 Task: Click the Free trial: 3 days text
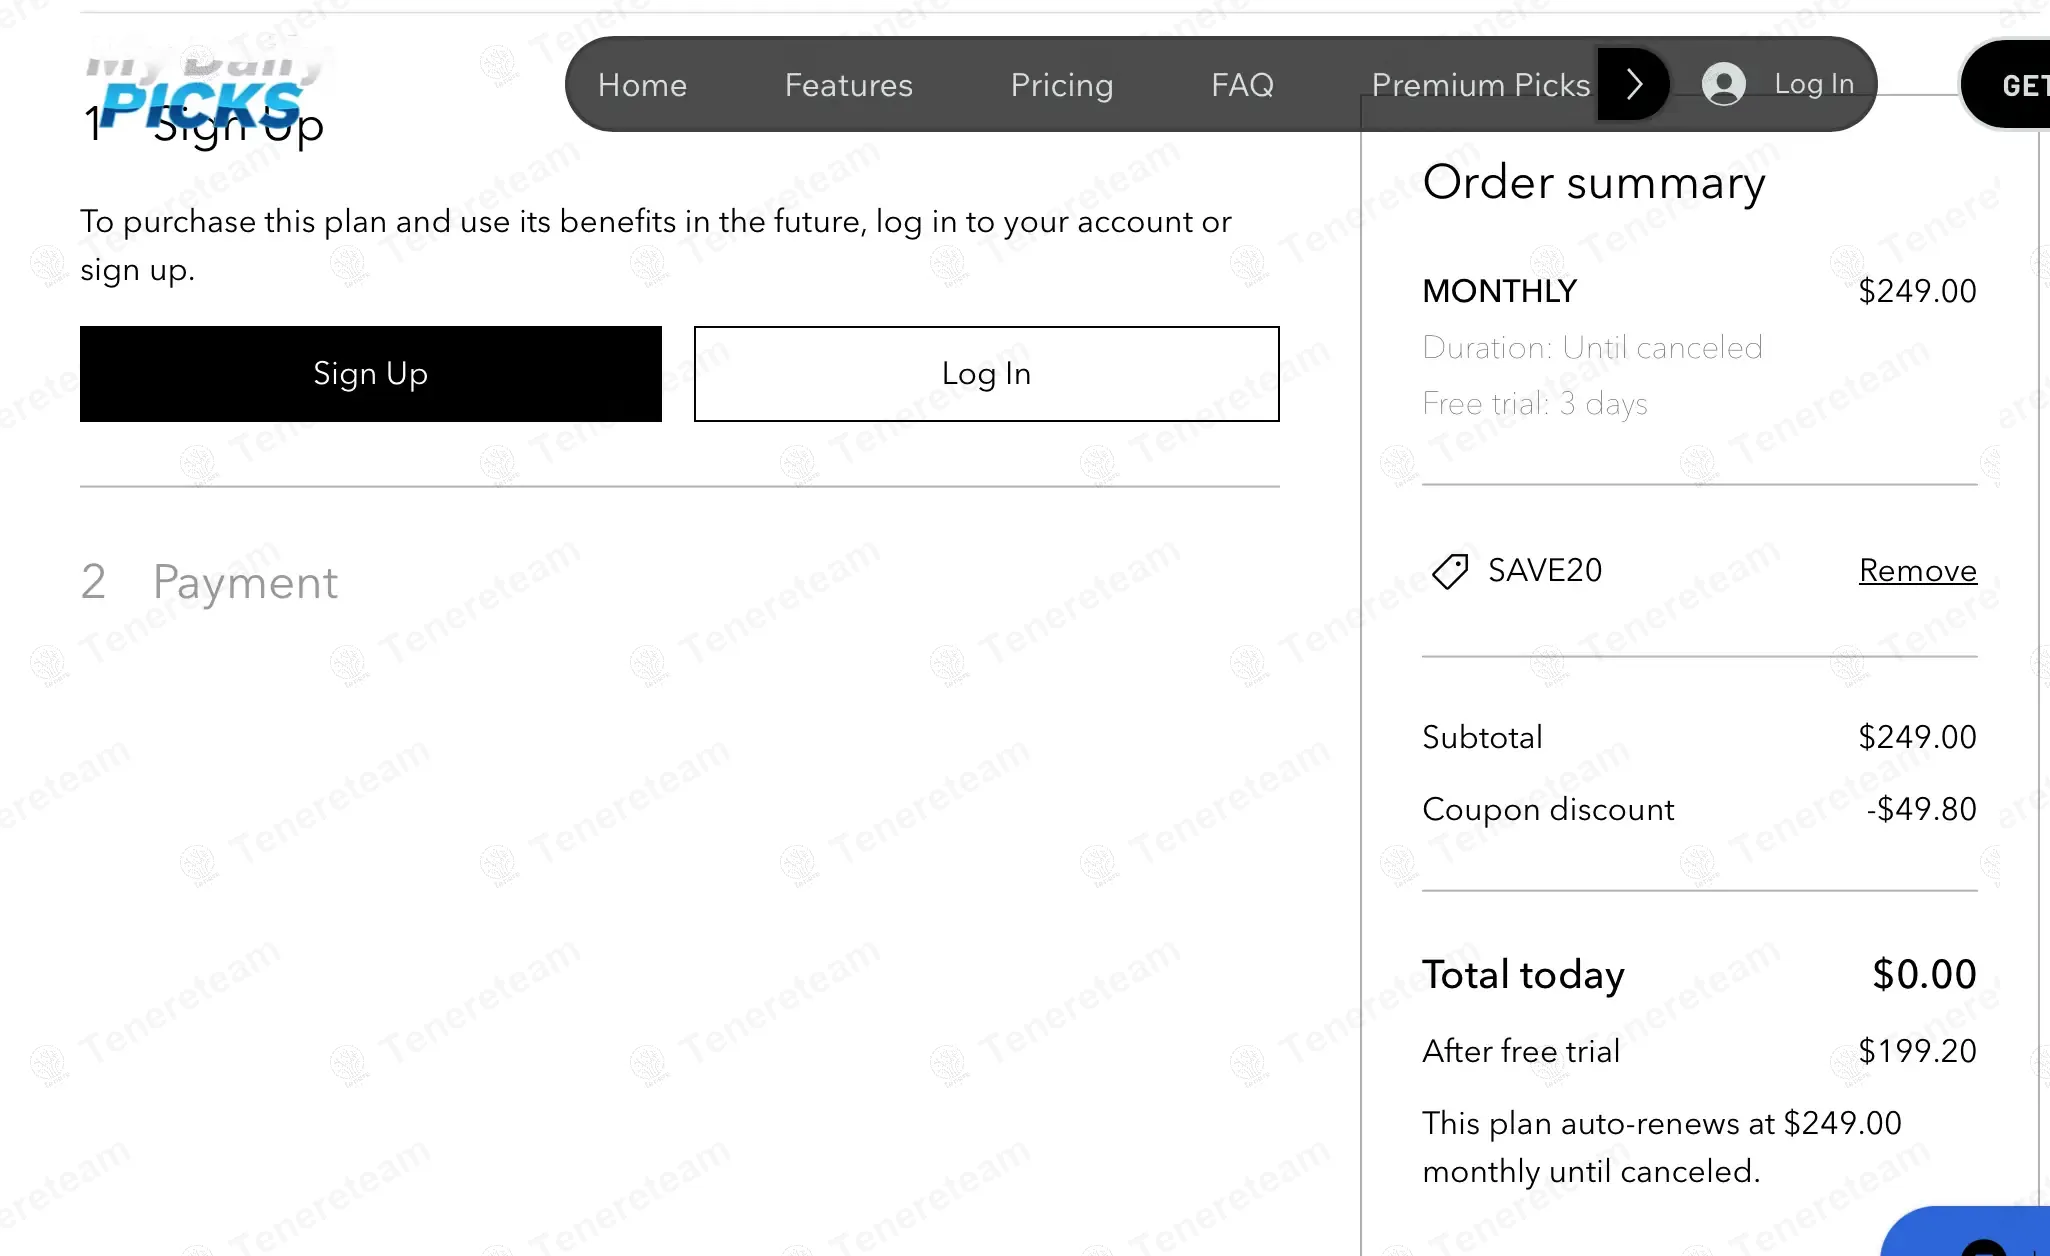(x=1535, y=403)
